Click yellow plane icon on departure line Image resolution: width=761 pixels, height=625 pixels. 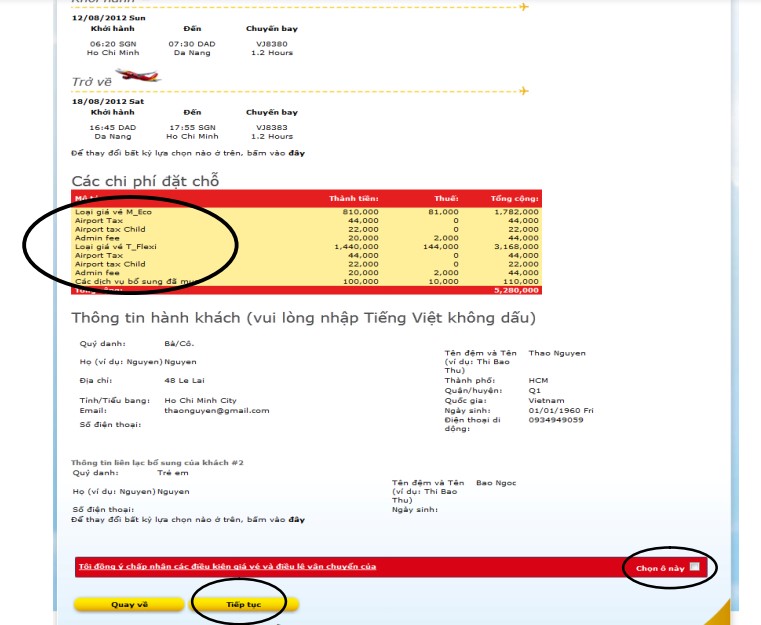523,7
